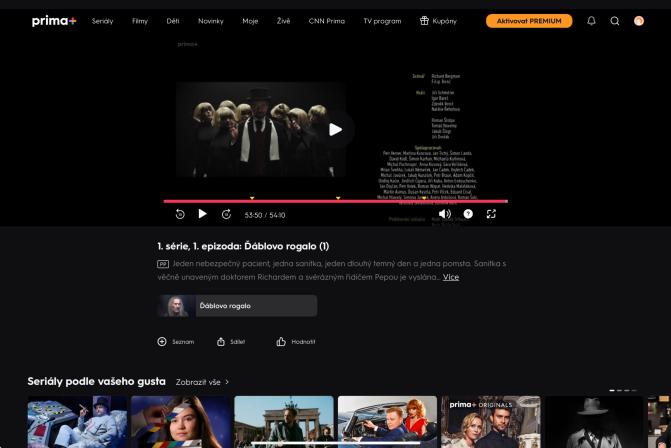The image size is (671, 448).
Task: Jump to the second yellow timeline marker
Action: point(338,198)
